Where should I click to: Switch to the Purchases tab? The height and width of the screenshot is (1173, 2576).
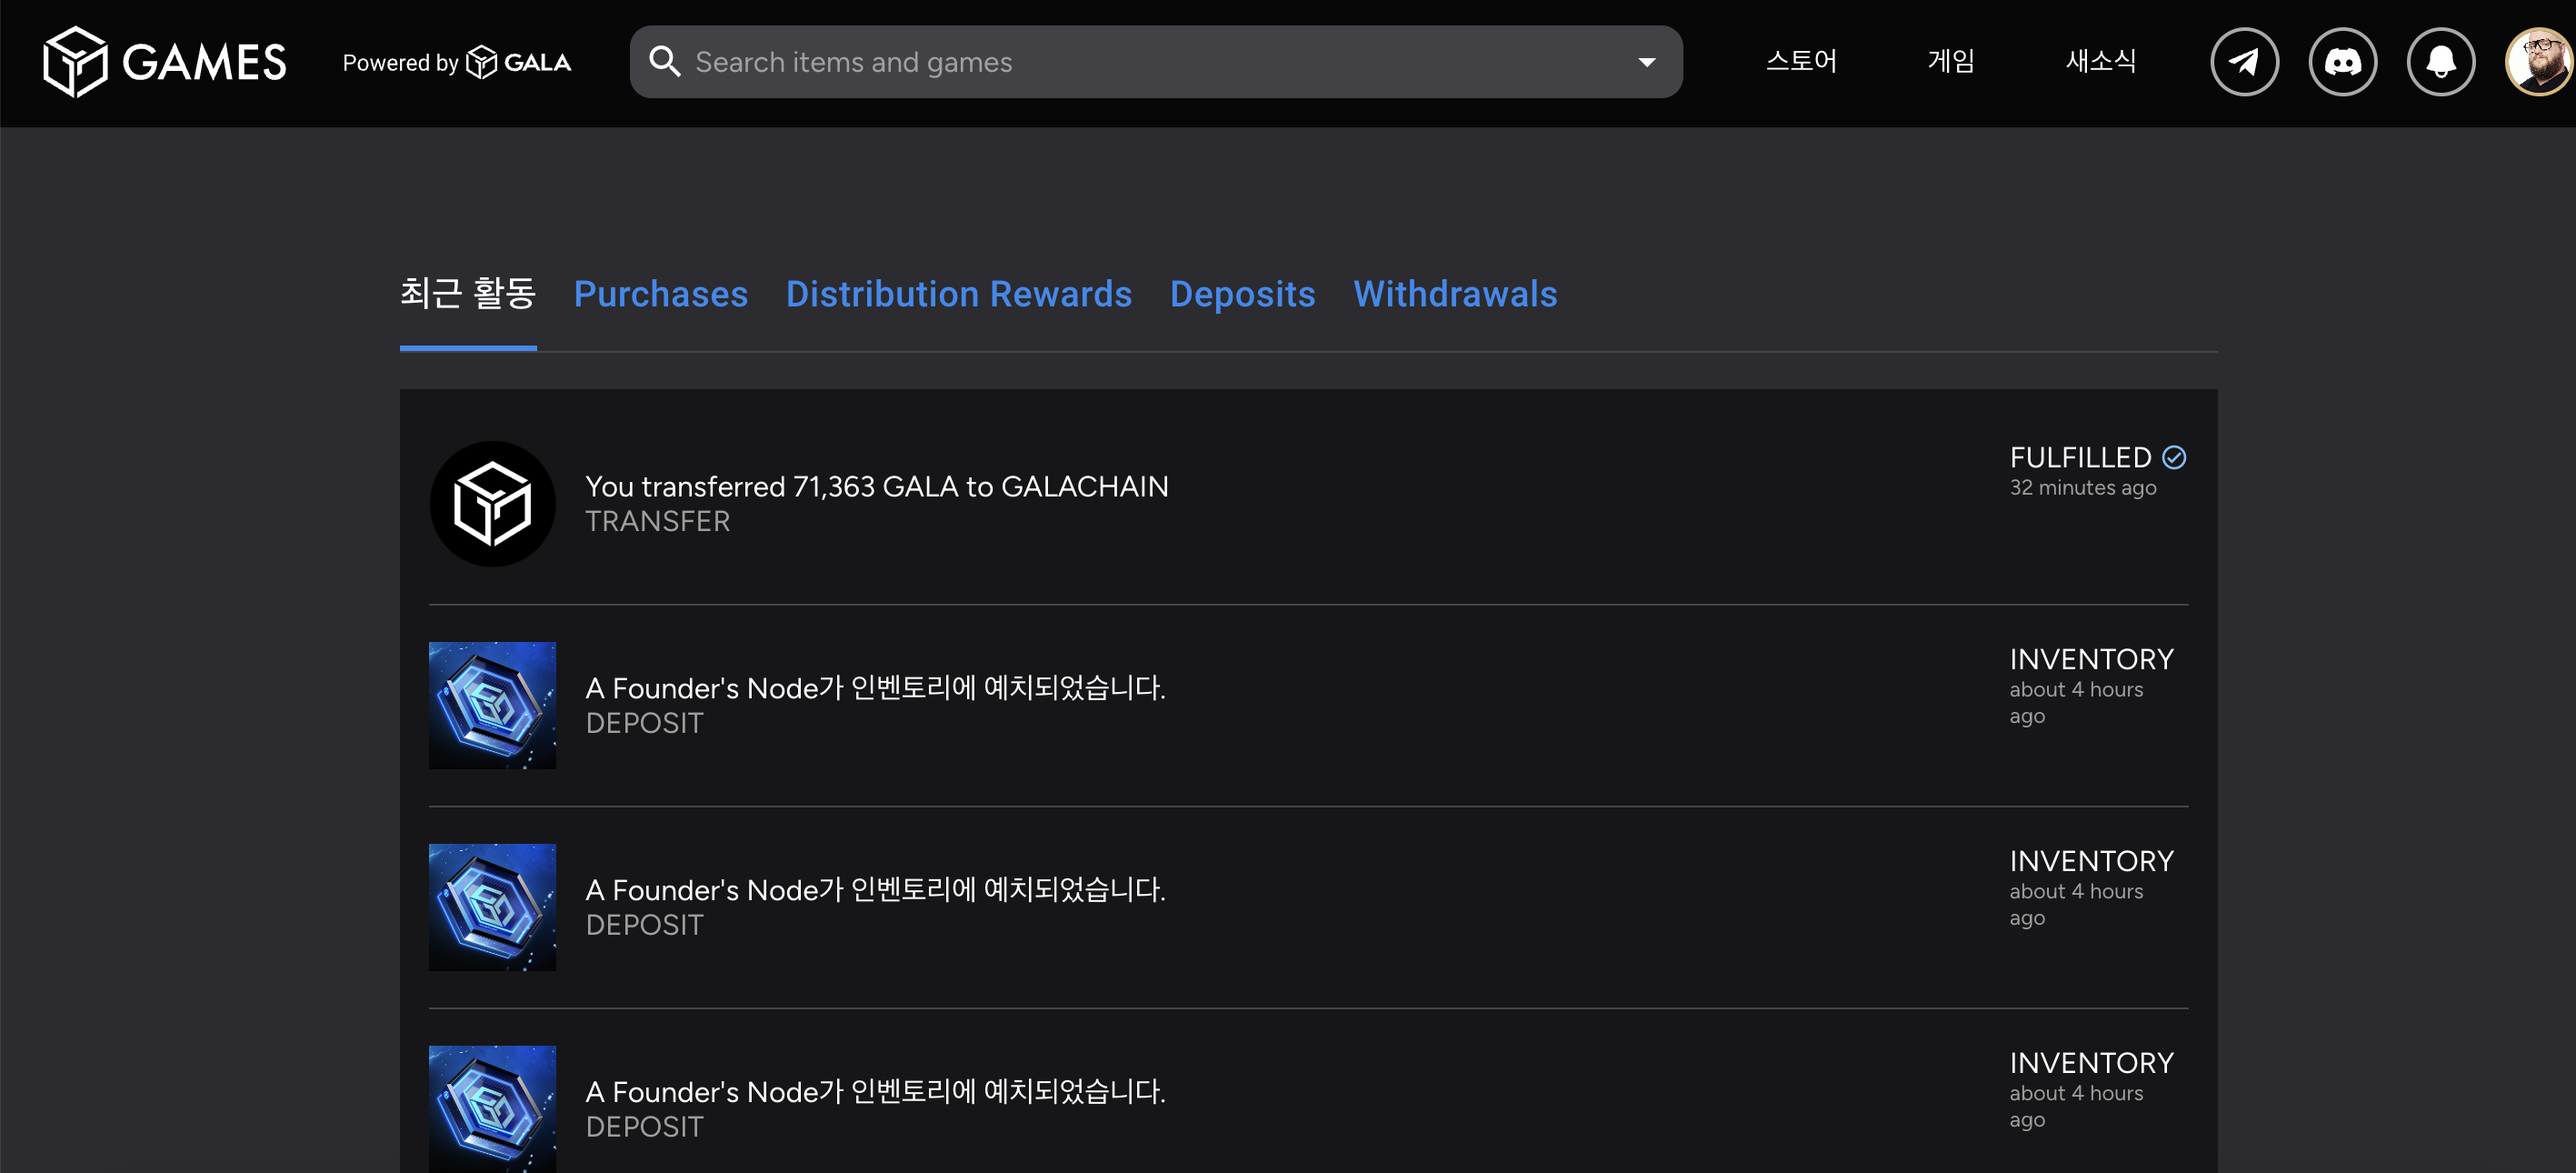point(660,294)
